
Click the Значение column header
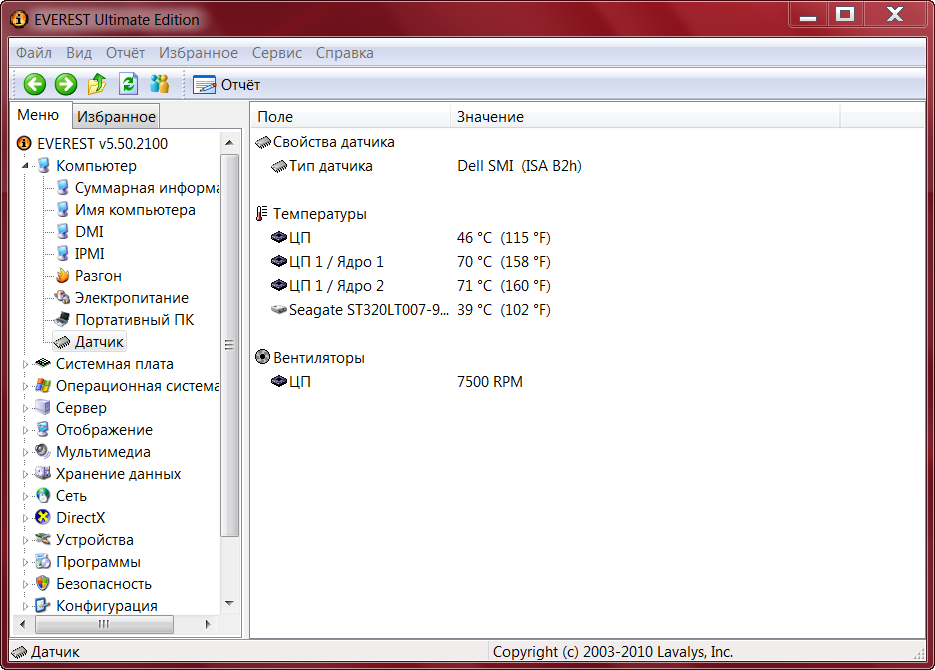pyautogui.click(x=645, y=116)
